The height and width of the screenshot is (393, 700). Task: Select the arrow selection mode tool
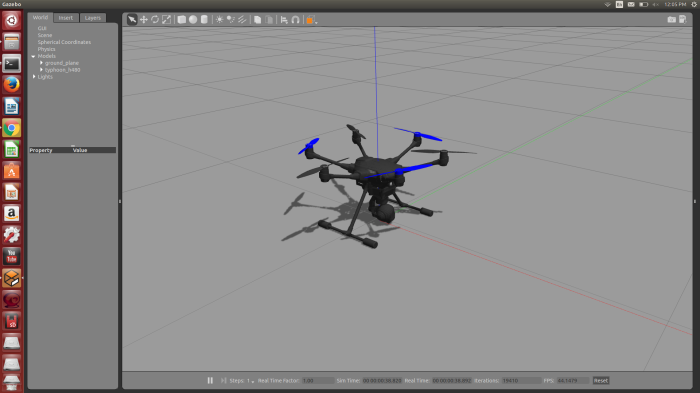[x=132, y=19]
